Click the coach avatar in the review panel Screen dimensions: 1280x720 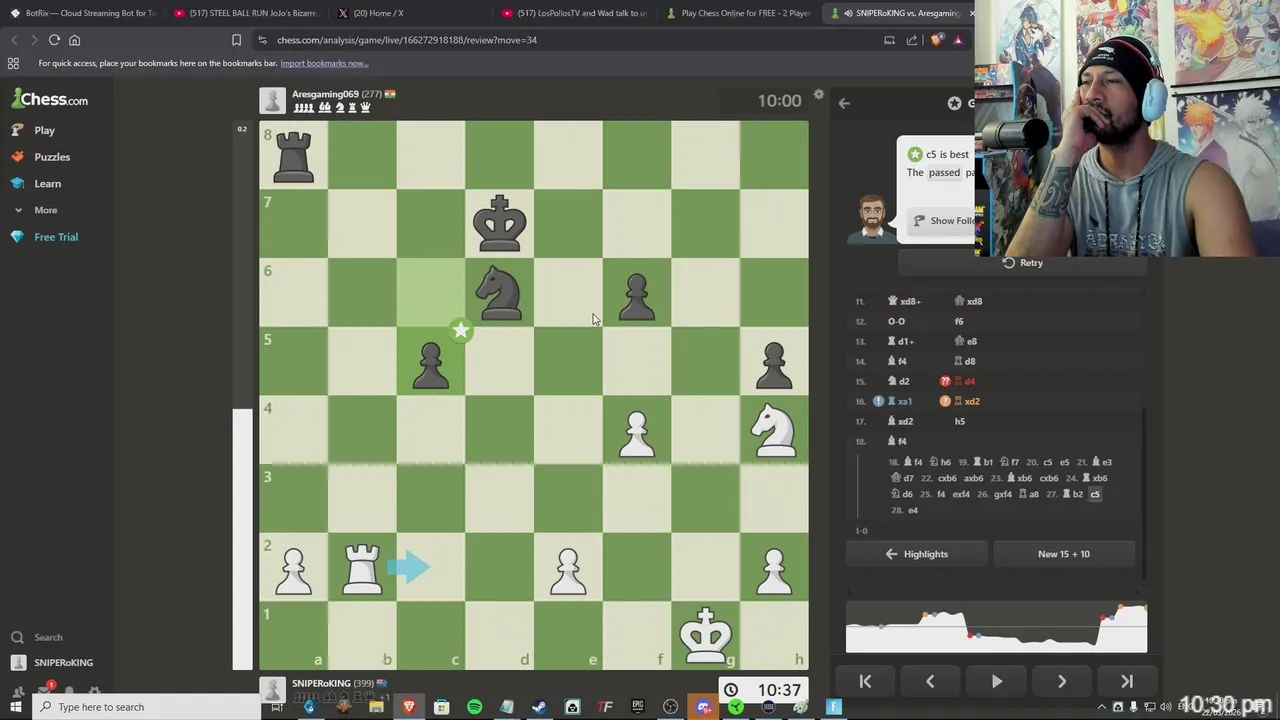871,219
